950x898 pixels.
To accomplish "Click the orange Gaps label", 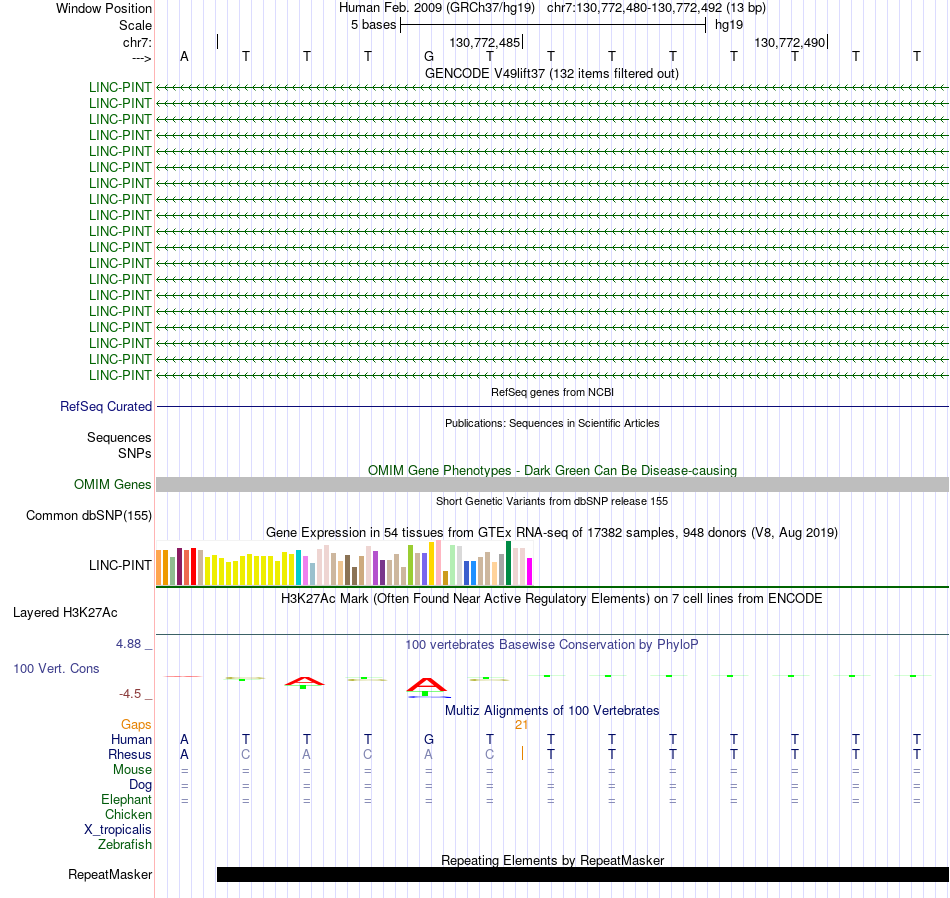I will click(x=136, y=725).
